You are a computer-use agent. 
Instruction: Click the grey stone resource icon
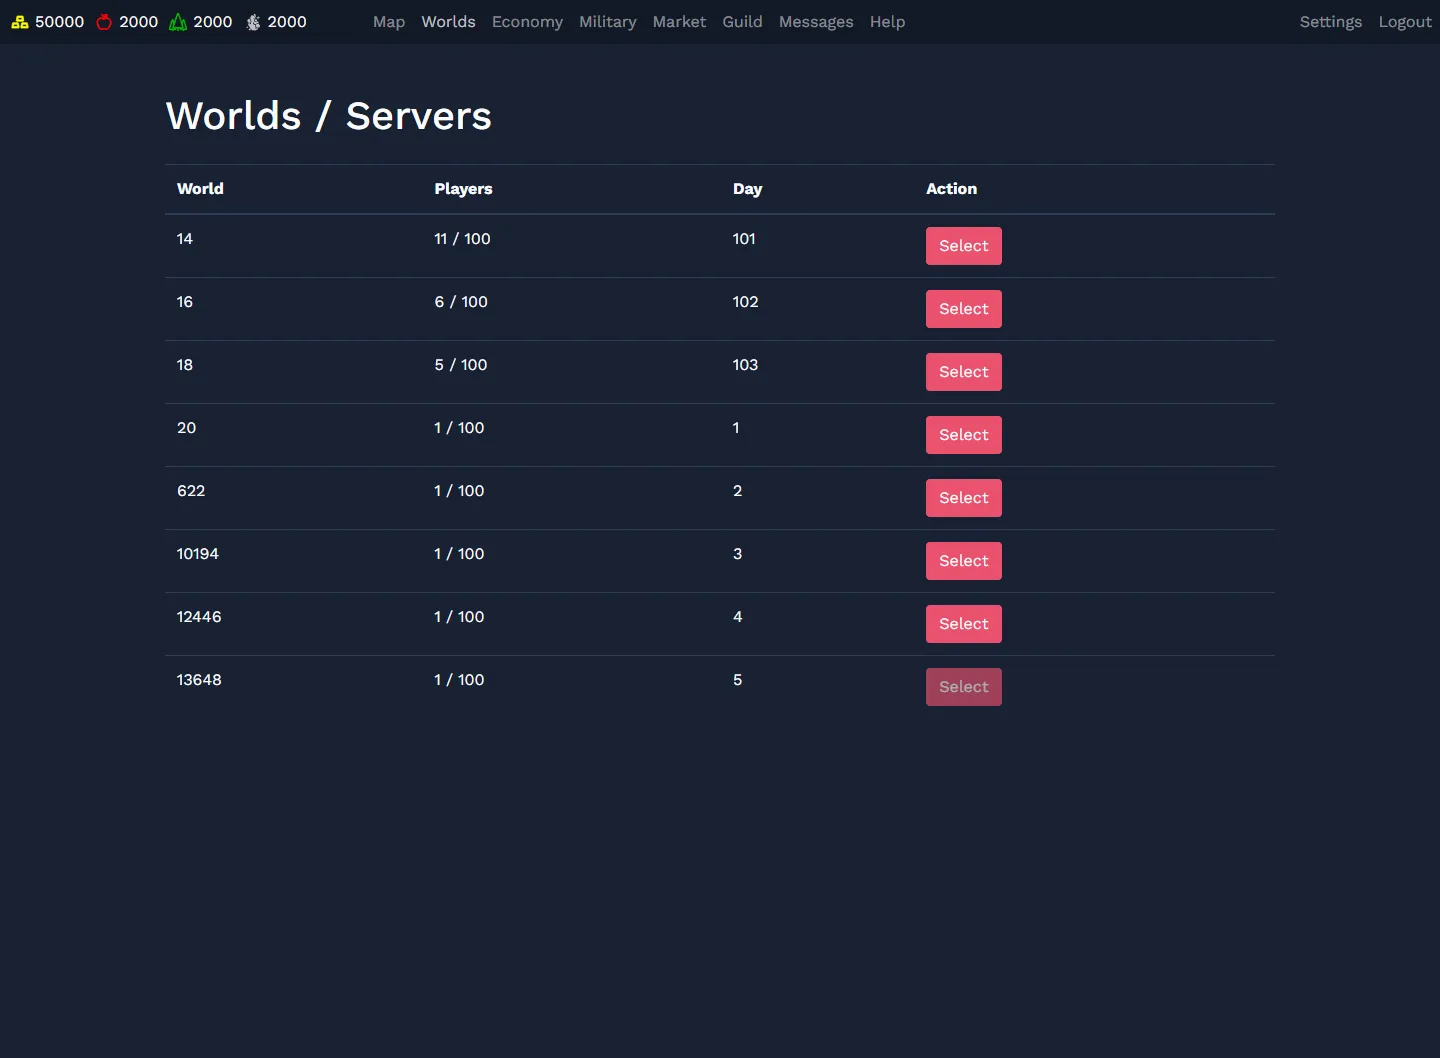pyautogui.click(x=254, y=22)
